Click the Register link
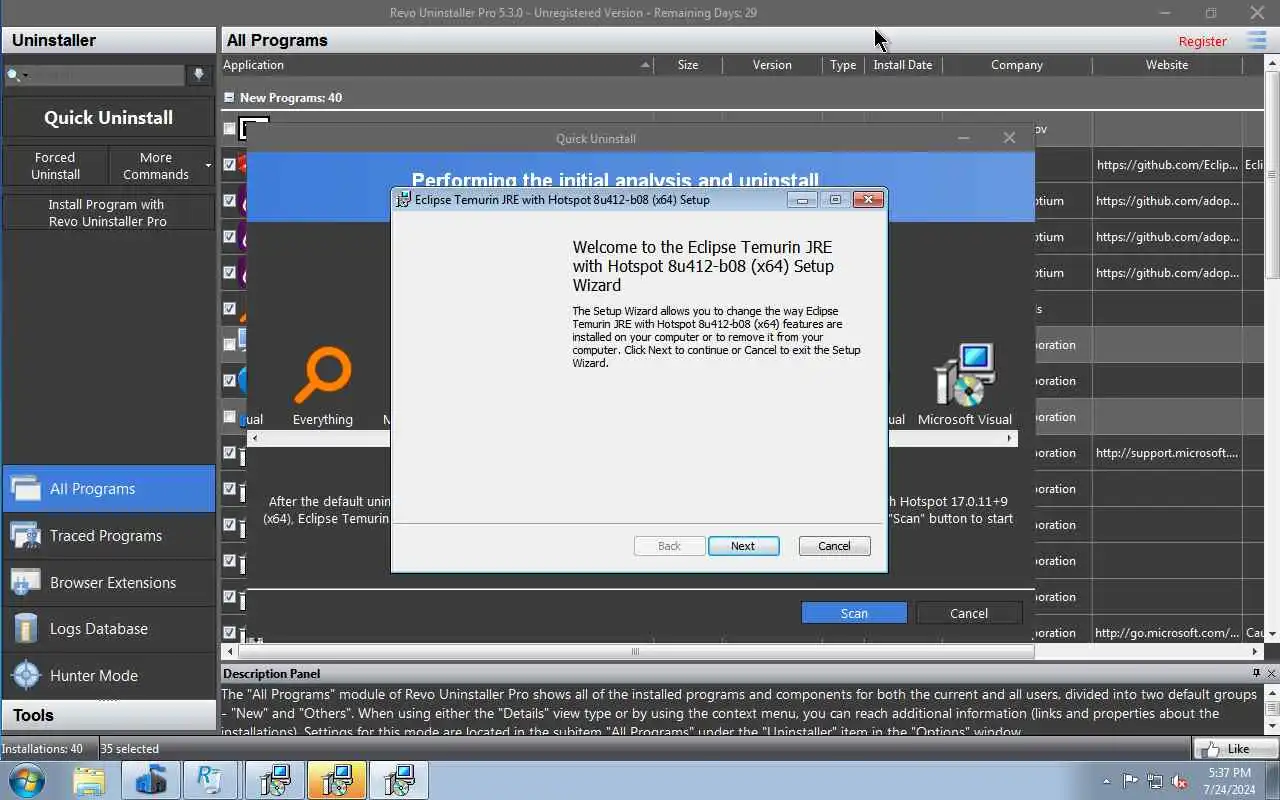The width and height of the screenshot is (1280, 800). click(1202, 41)
